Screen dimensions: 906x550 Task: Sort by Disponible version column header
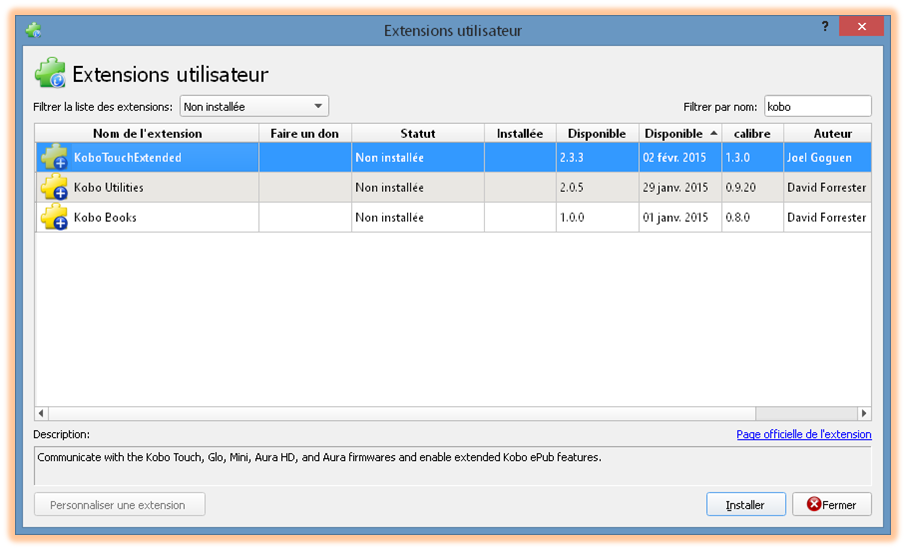coord(597,133)
